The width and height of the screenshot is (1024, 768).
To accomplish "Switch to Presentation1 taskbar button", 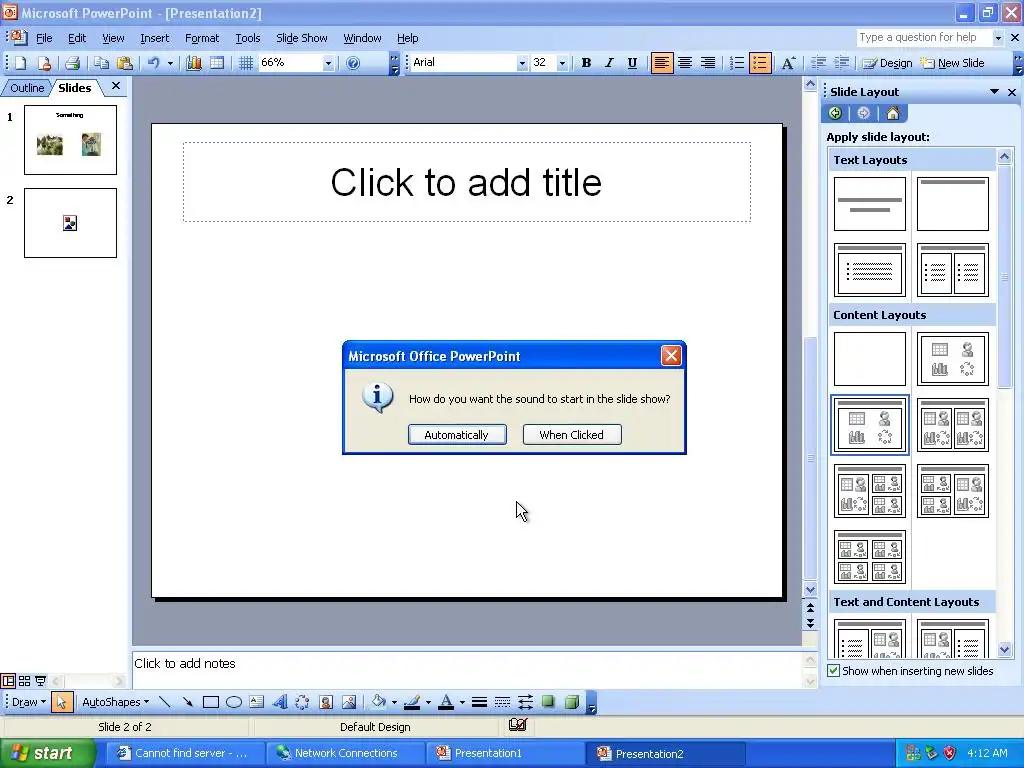I will pos(505,753).
